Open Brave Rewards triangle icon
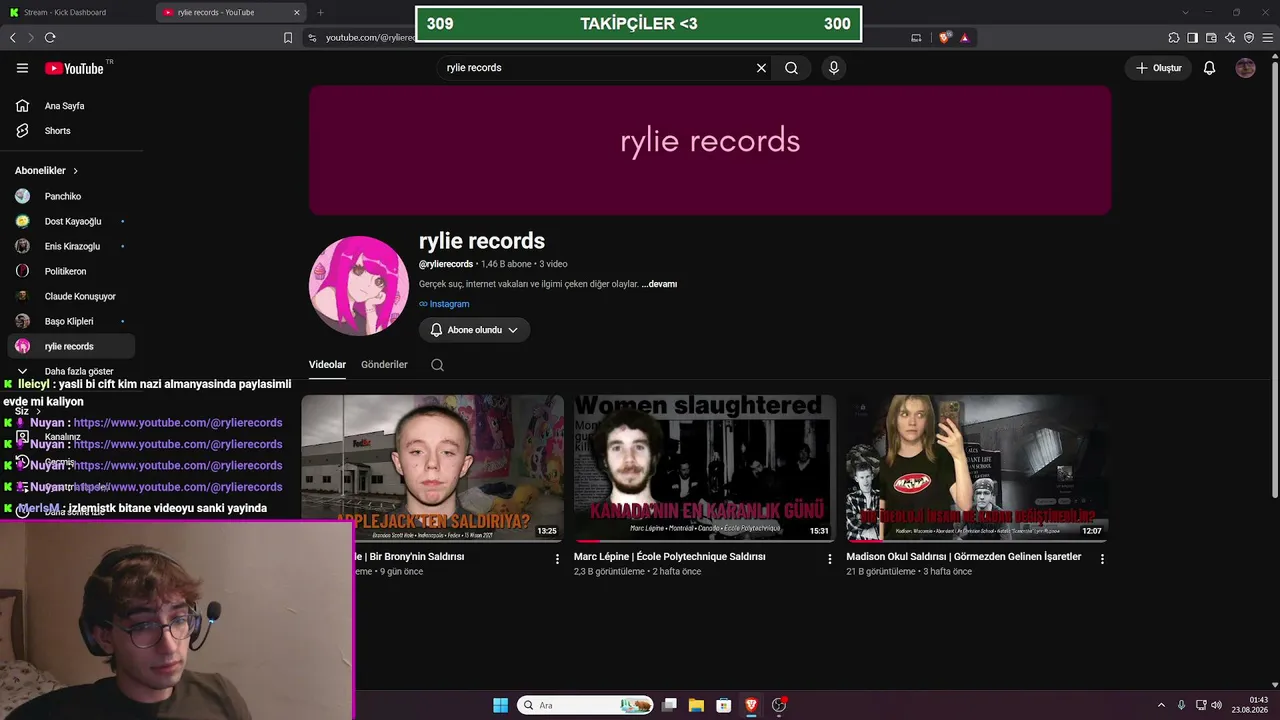This screenshot has width=1280, height=720. pos(965,37)
